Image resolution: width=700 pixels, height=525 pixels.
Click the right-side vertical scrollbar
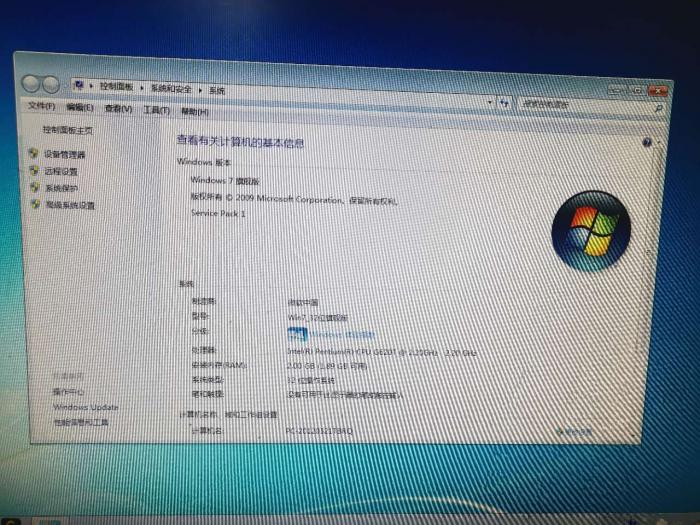(x=650, y=286)
